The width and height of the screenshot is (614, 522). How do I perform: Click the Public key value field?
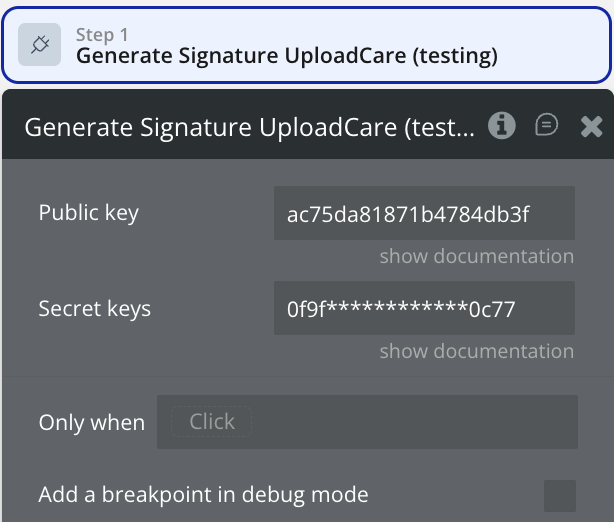click(x=423, y=213)
